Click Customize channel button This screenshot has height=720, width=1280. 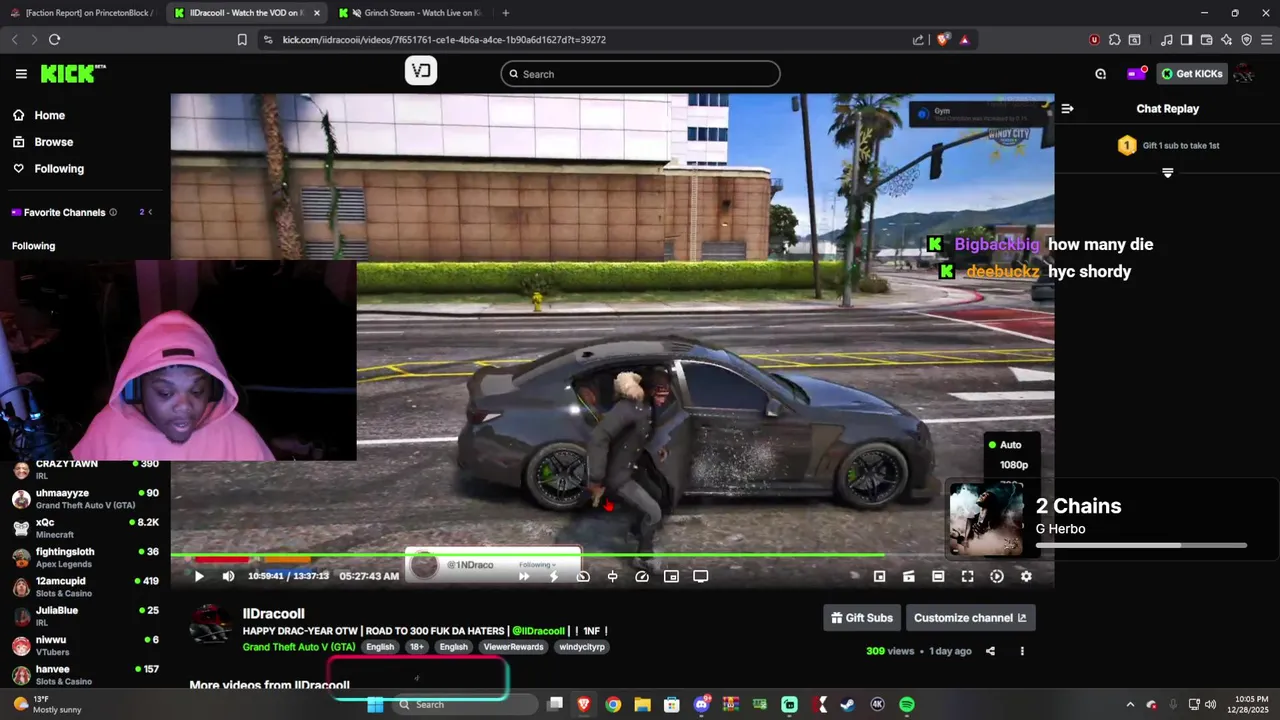[x=970, y=618]
